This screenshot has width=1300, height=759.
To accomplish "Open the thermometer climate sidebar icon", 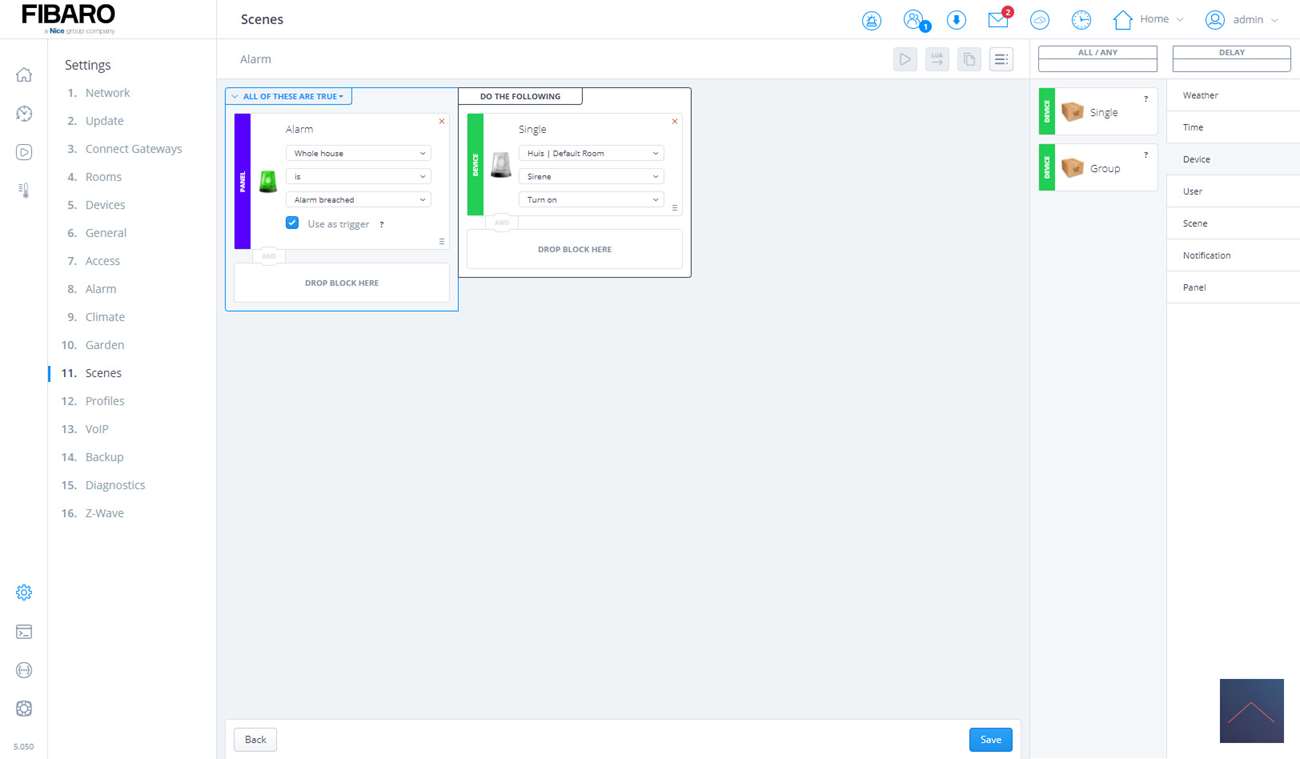I will 24,190.
